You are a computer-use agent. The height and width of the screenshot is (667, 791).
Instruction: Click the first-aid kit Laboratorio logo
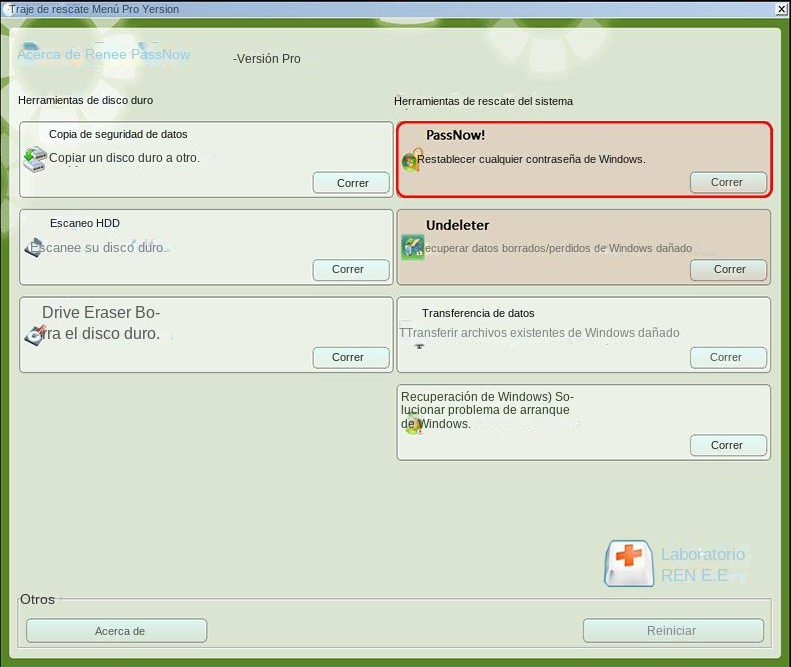[x=629, y=563]
